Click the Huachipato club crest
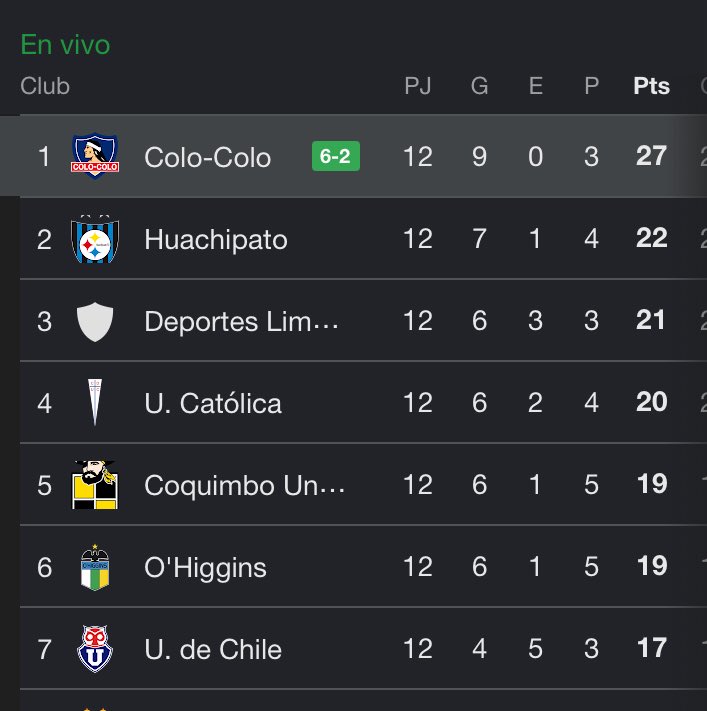This screenshot has width=707, height=711. tap(95, 239)
